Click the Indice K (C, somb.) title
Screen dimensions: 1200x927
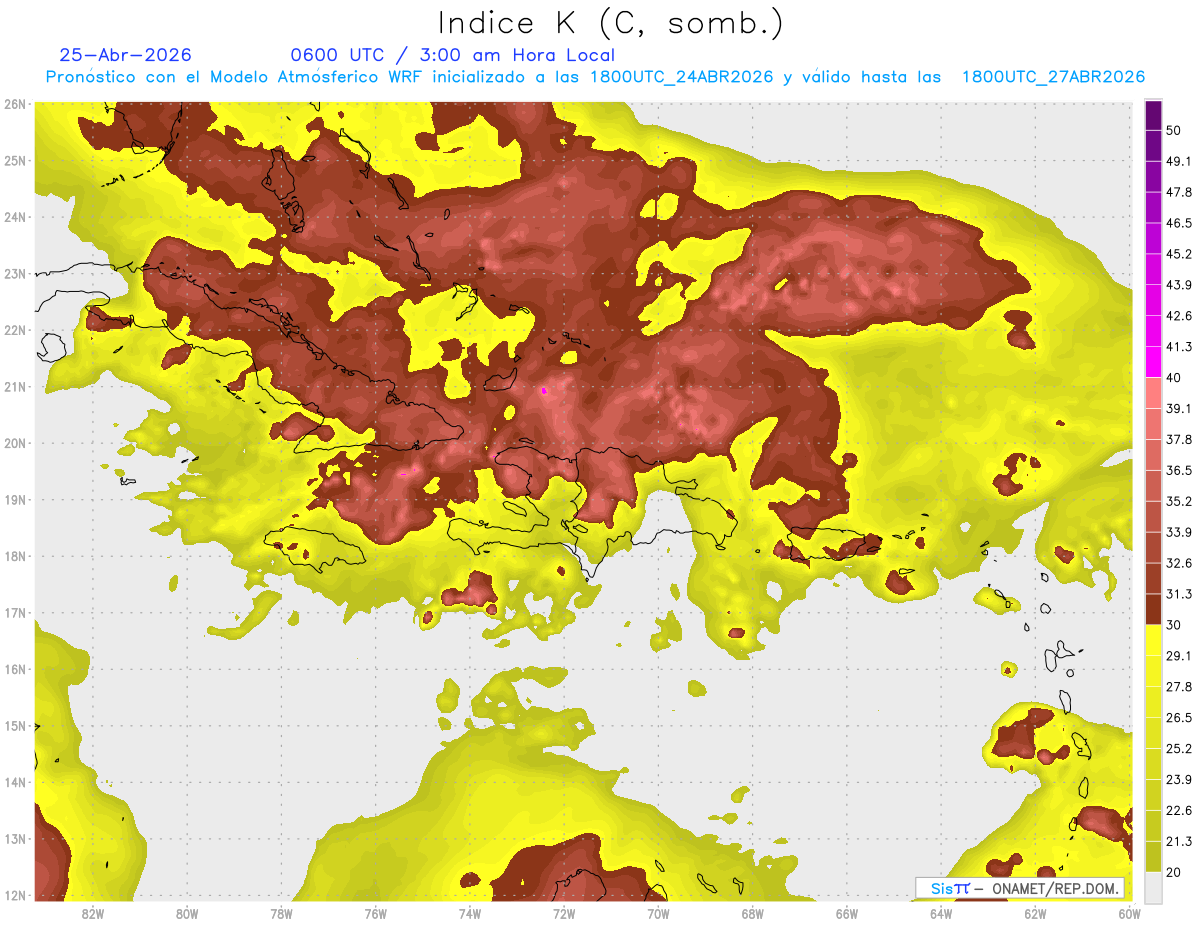click(611, 23)
